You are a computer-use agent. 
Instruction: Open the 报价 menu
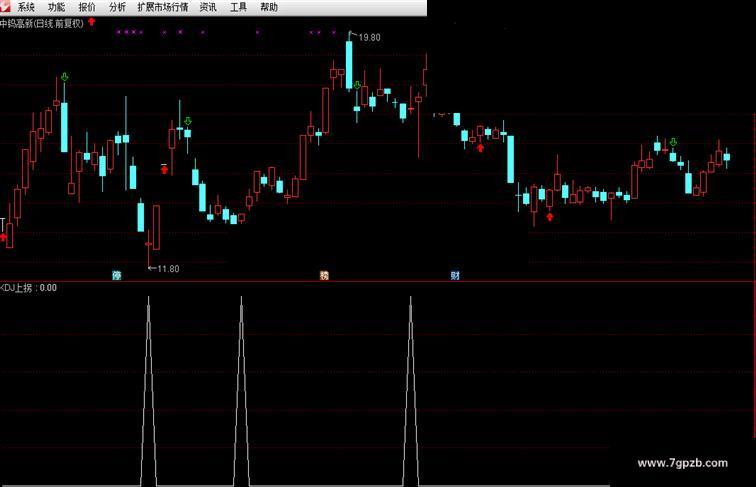[87, 7]
